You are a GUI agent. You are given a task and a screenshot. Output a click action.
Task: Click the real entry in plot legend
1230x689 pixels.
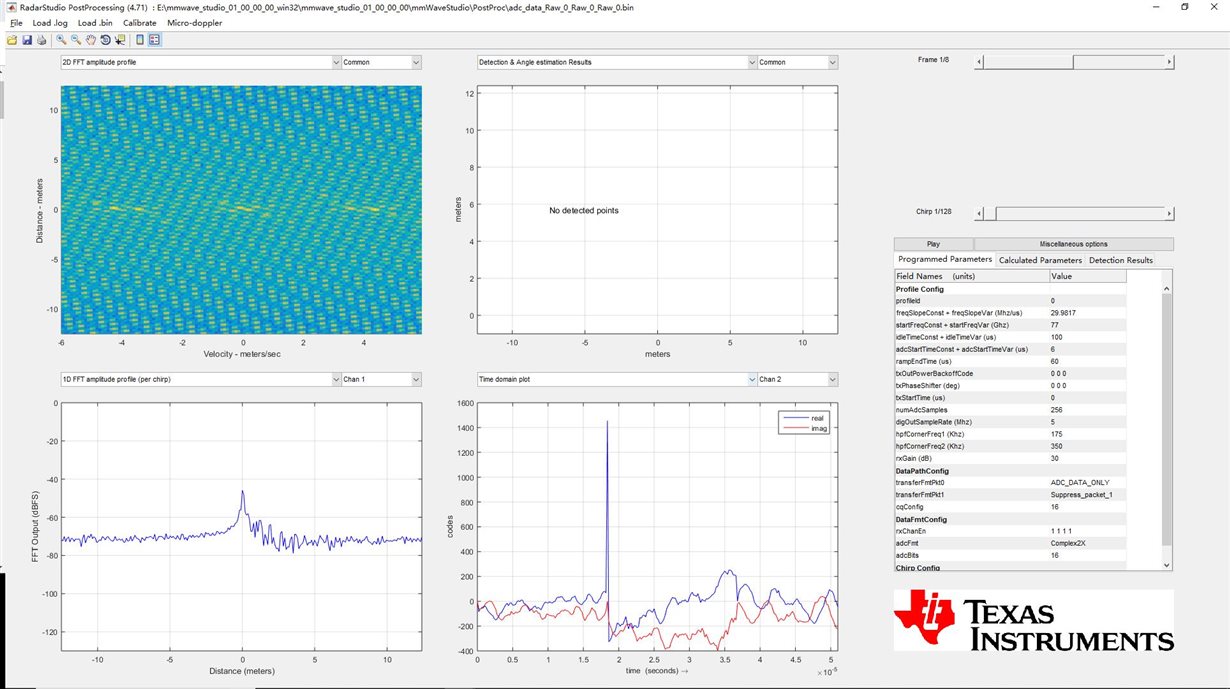click(x=819, y=417)
